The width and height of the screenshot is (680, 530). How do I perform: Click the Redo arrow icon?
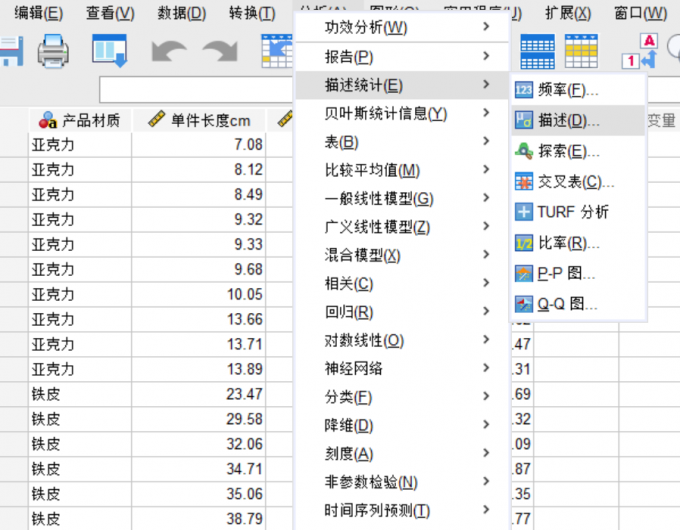point(220,51)
